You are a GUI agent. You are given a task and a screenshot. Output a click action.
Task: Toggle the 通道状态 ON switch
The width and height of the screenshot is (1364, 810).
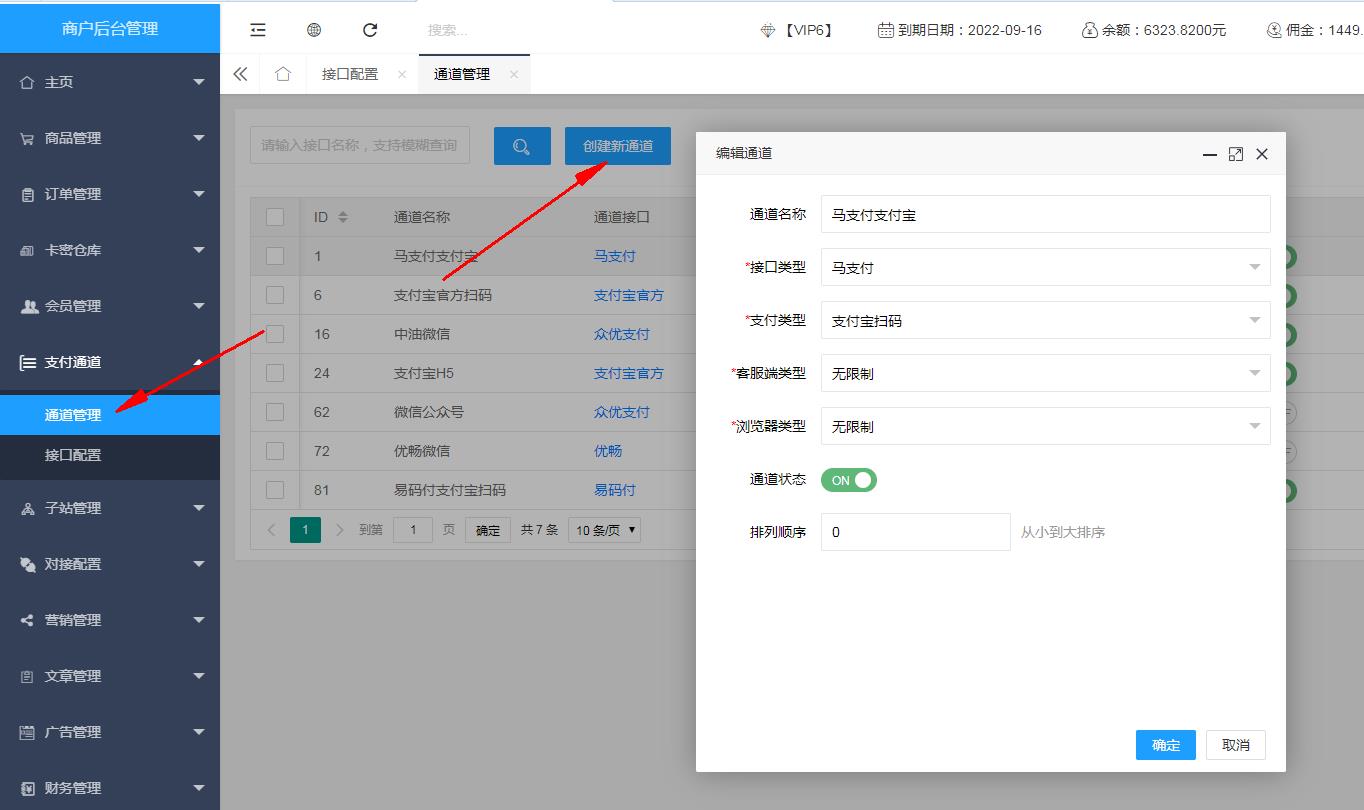[x=848, y=480]
